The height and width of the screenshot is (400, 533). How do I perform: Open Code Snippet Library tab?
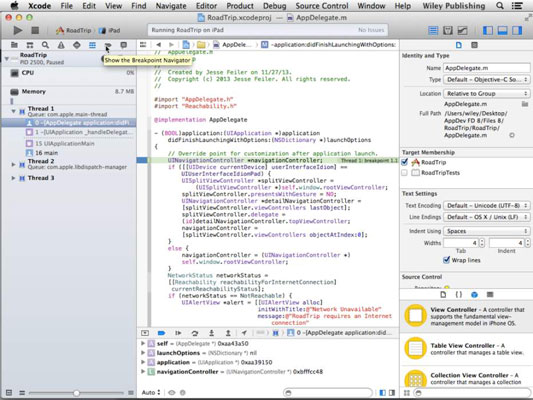(459, 295)
